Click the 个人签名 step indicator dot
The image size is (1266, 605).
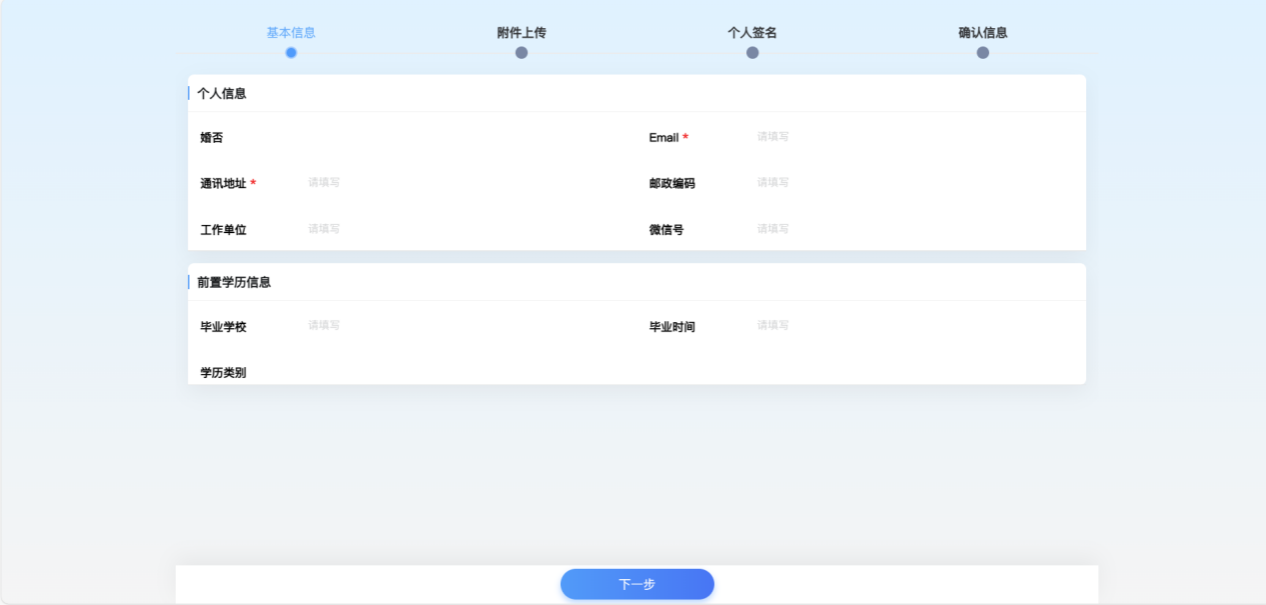tap(752, 51)
